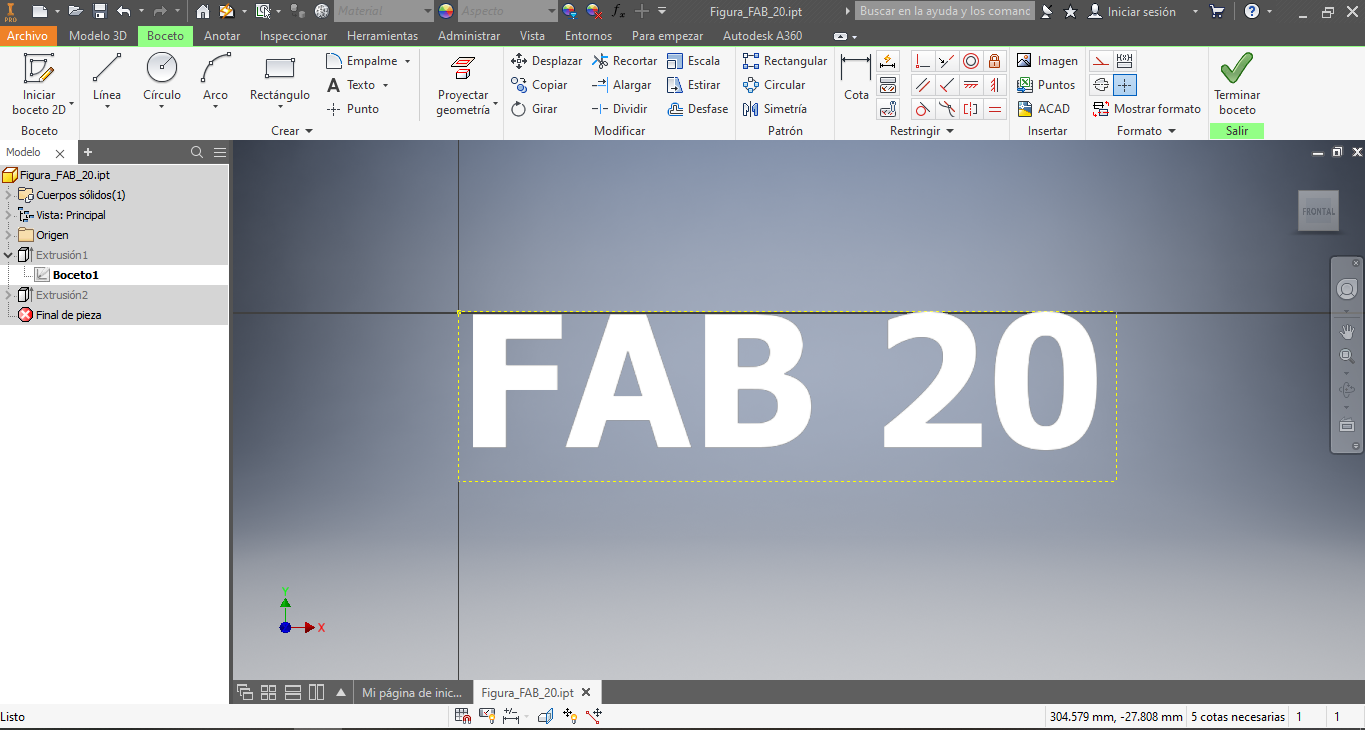
Task: Open the Archivo menu
Action: (28, 36)
